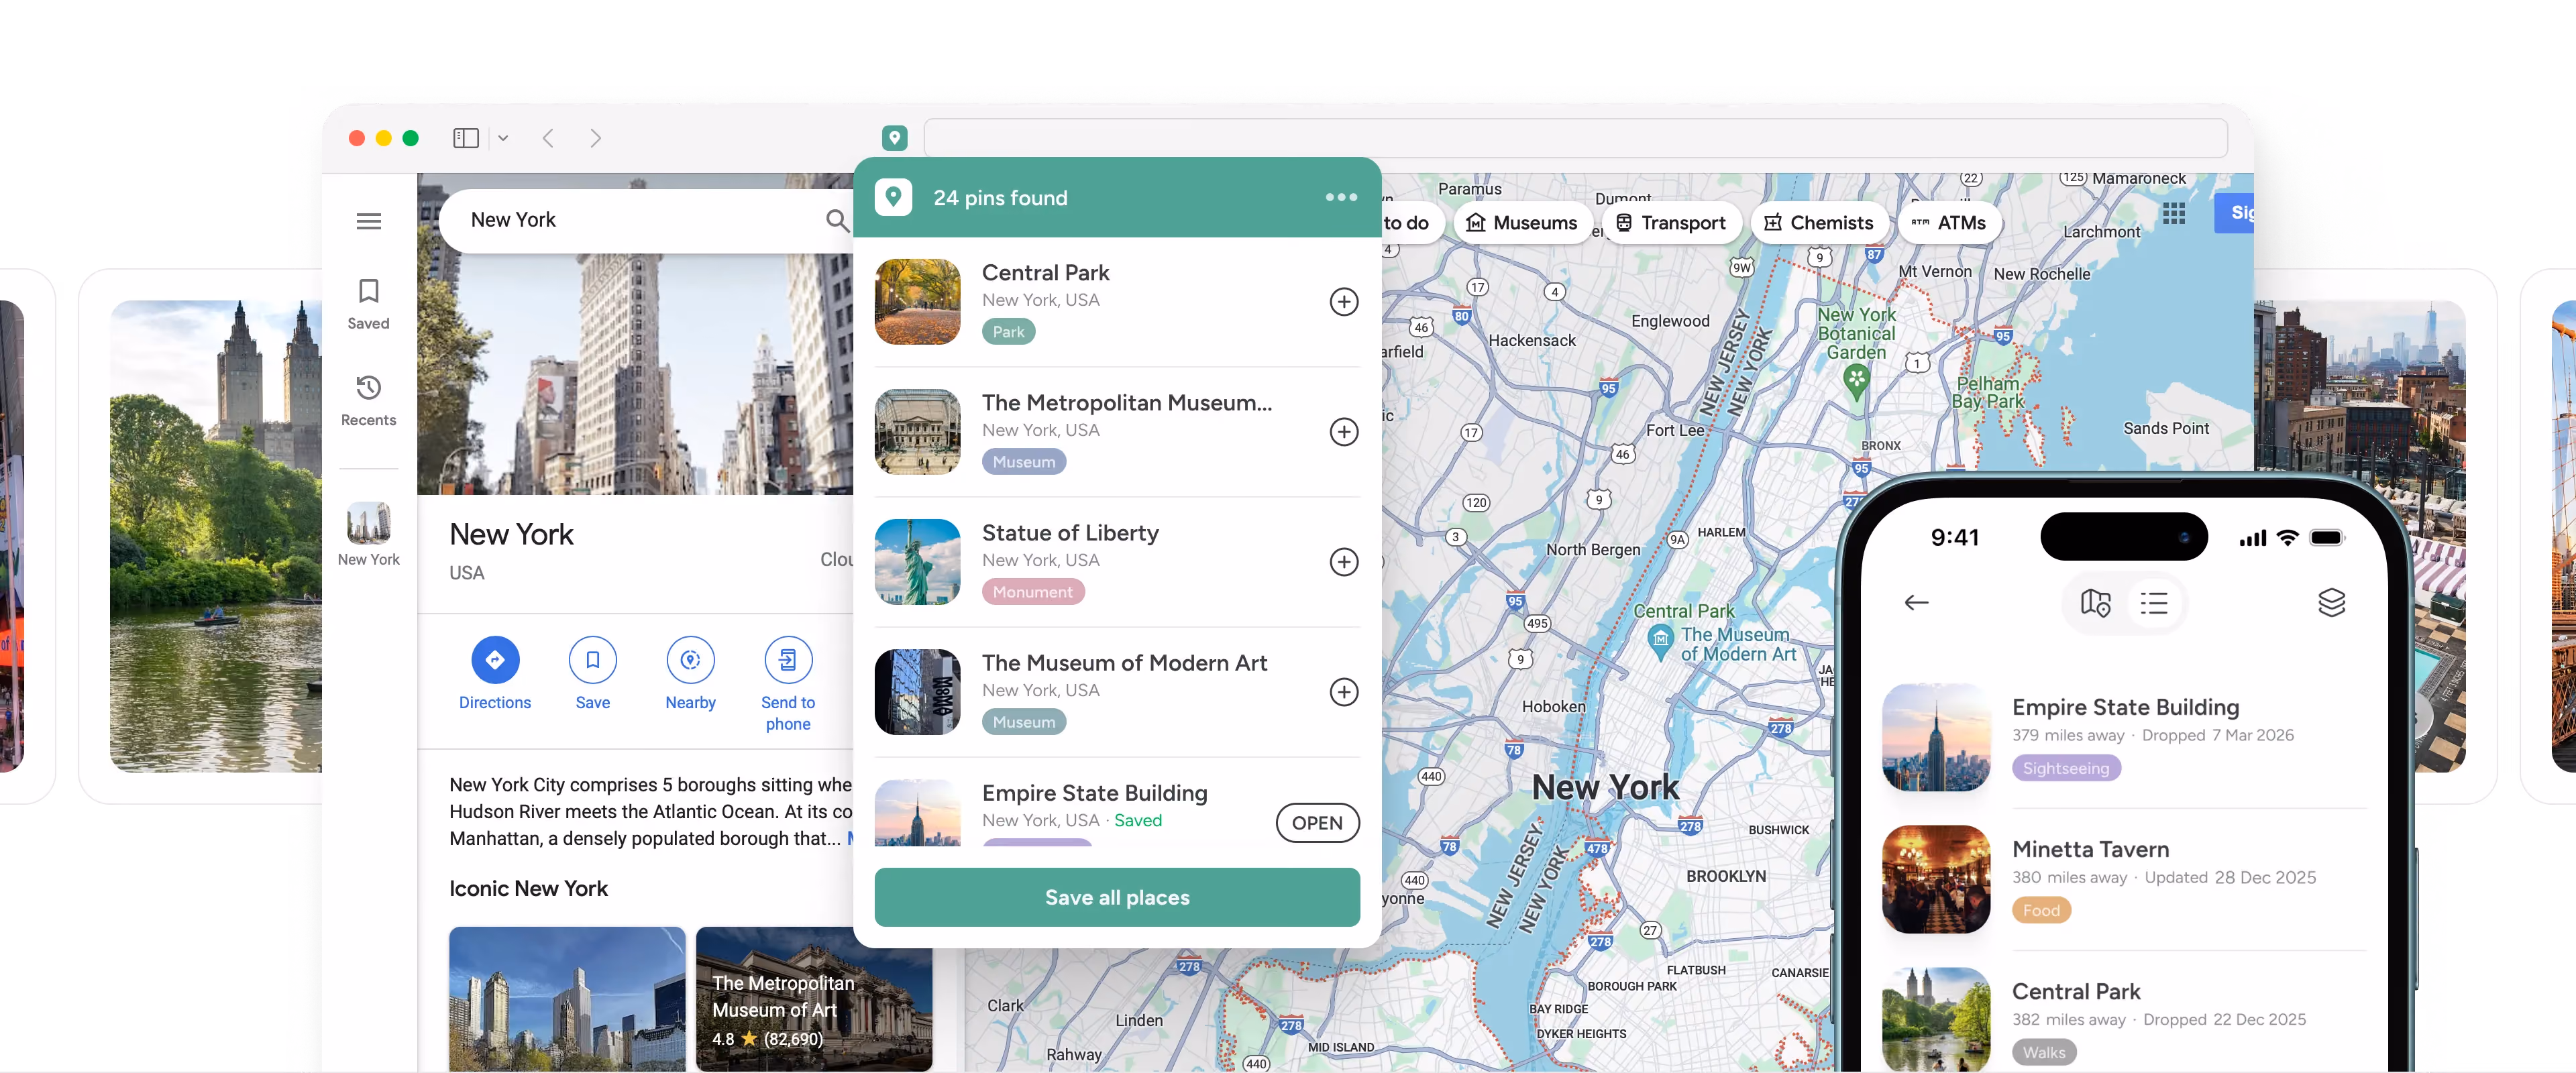
Task: Select the Transport map filter chip
Action: coord(1671,223)
